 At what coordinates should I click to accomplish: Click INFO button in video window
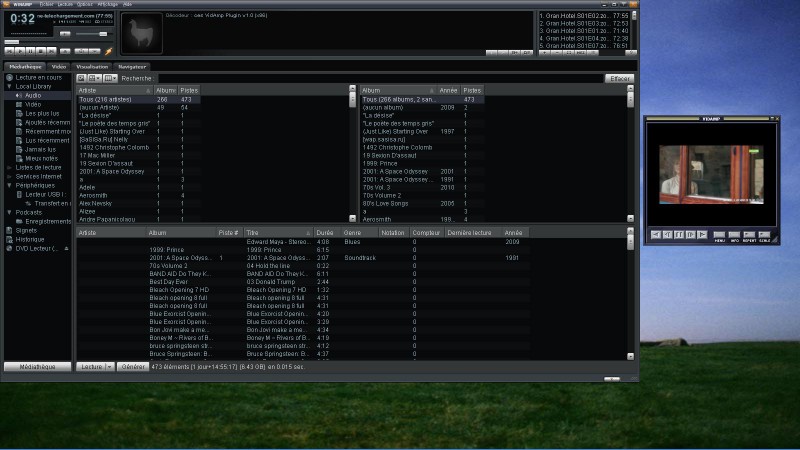click(734, 236)
